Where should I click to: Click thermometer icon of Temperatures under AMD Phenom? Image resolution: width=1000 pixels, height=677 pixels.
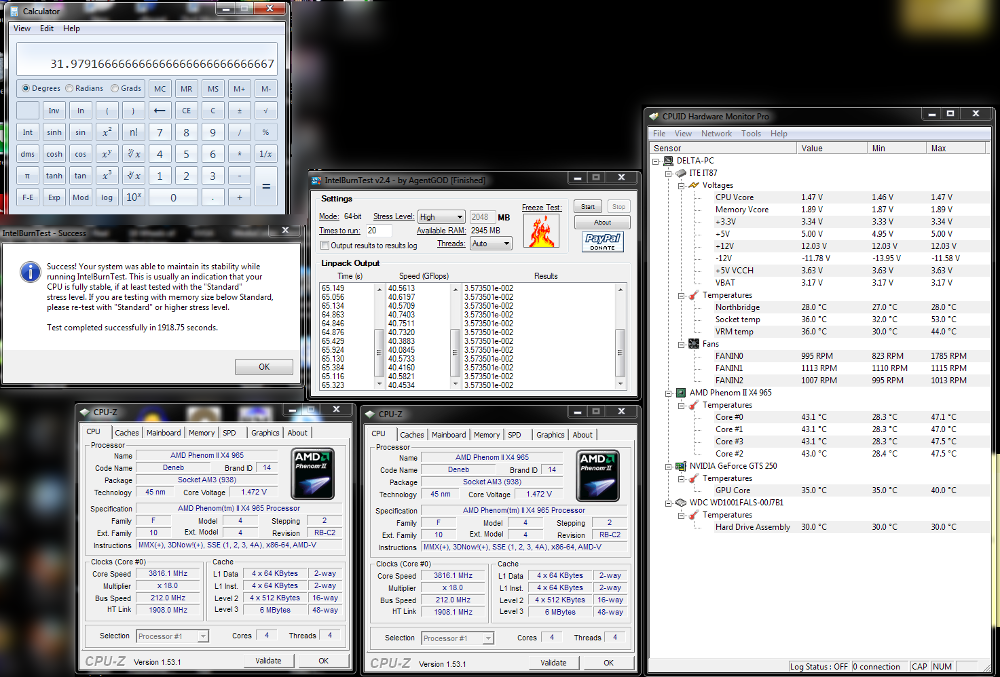click(x=694, y=405)
